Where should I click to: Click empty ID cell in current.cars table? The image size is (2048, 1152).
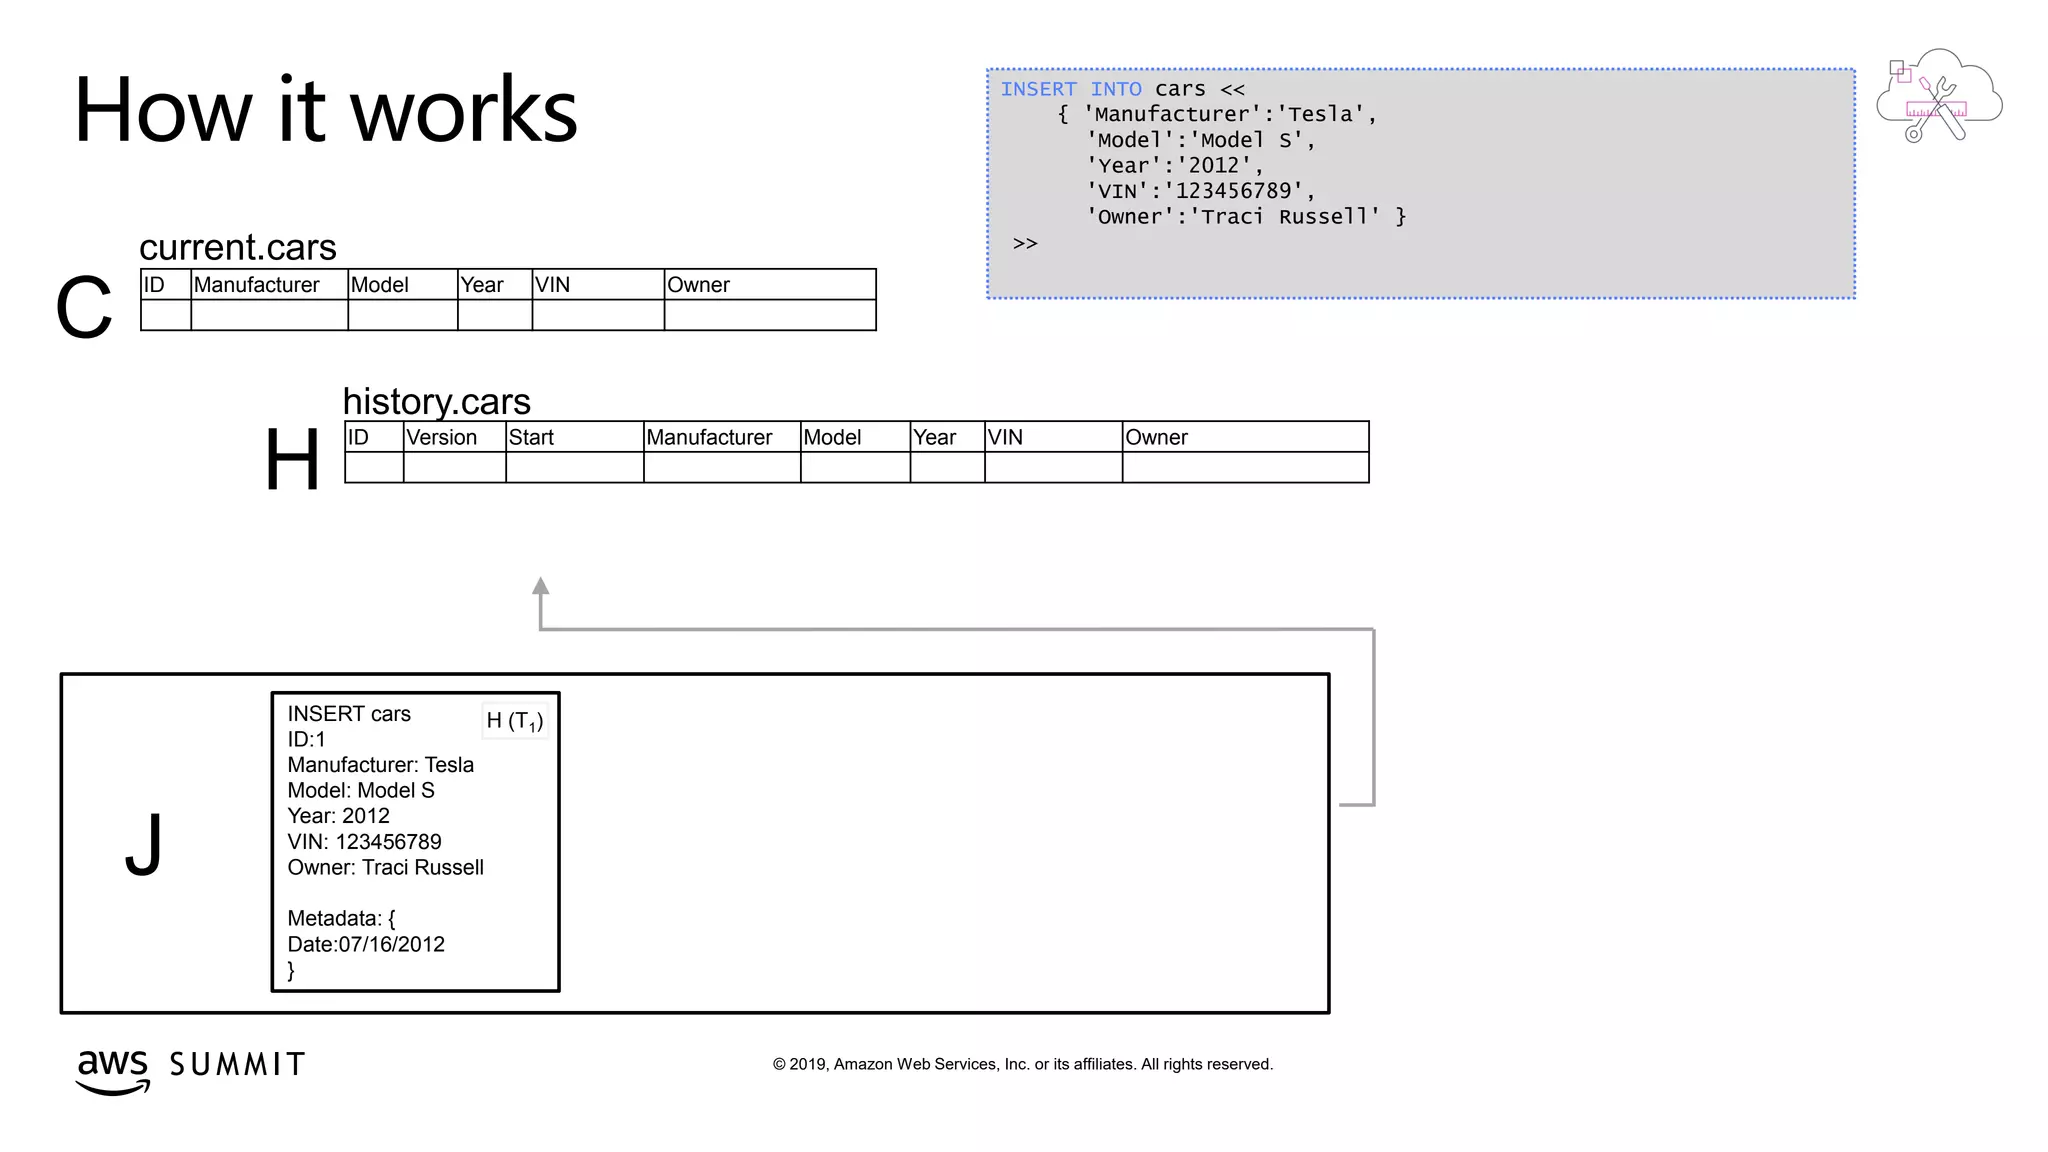pyautogui.click(x=165, y=315)
